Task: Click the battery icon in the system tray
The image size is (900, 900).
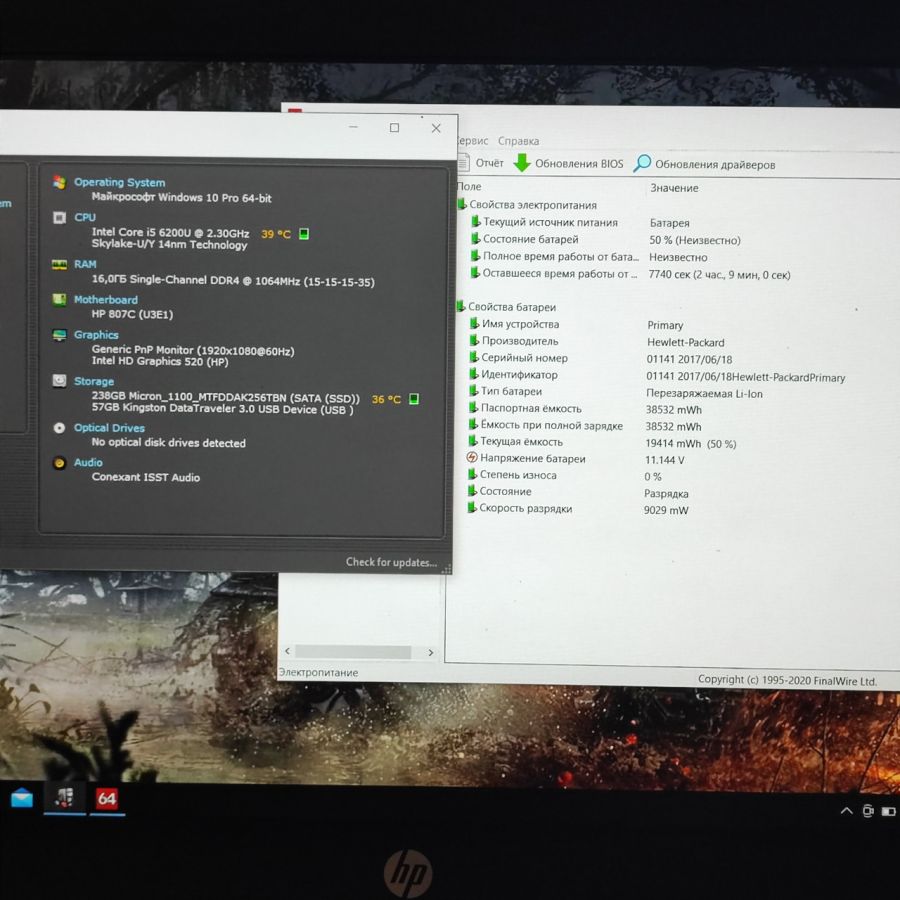Action: tap(888, 812)
